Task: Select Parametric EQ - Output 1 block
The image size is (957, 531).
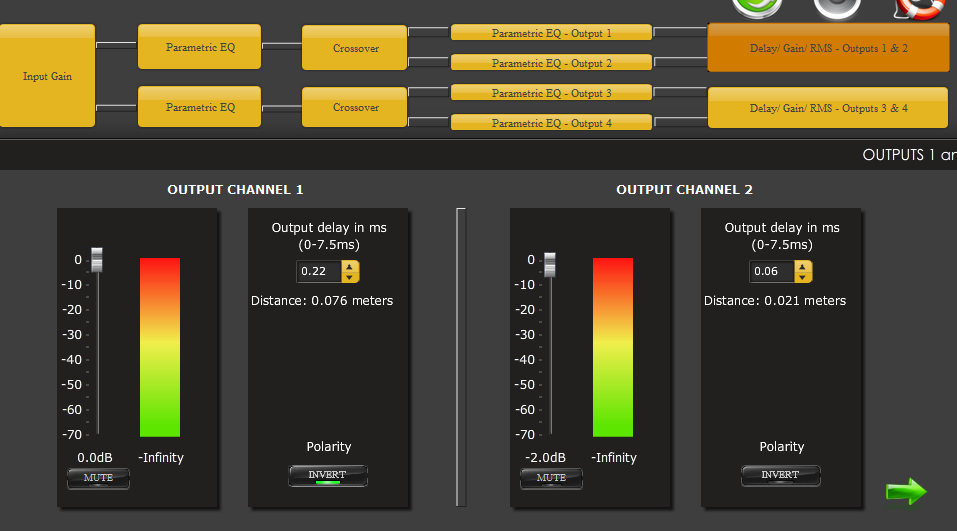Action: (x=551, y=33)
